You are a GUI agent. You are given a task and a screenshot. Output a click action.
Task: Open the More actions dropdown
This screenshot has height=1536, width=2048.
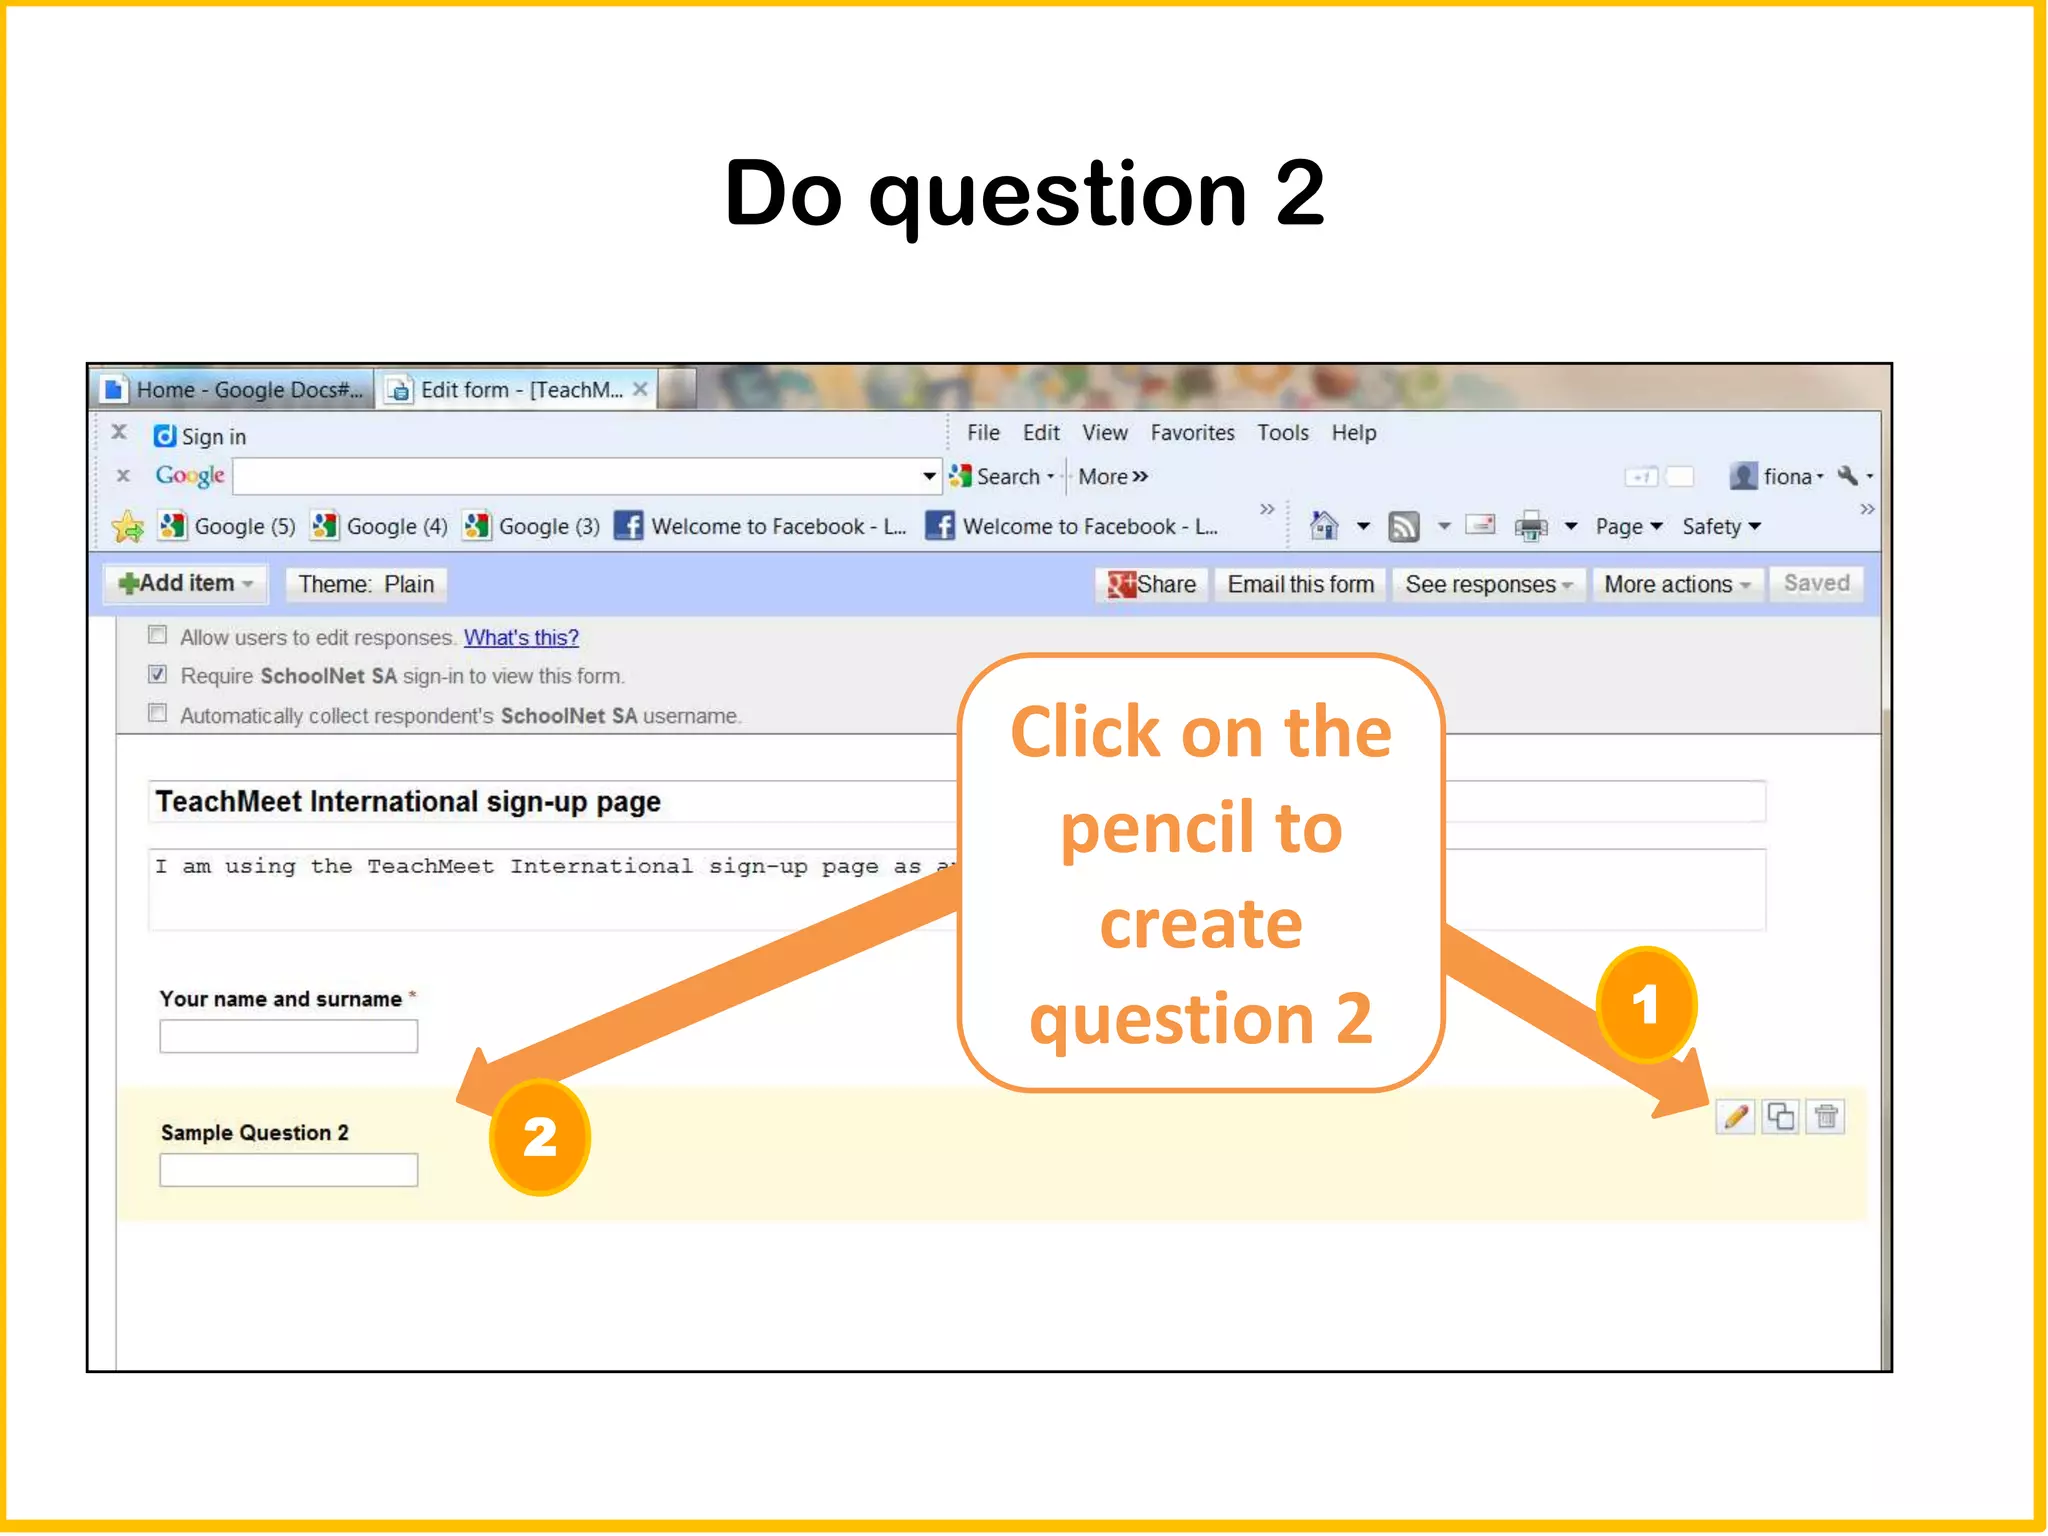click(1676, 584)
